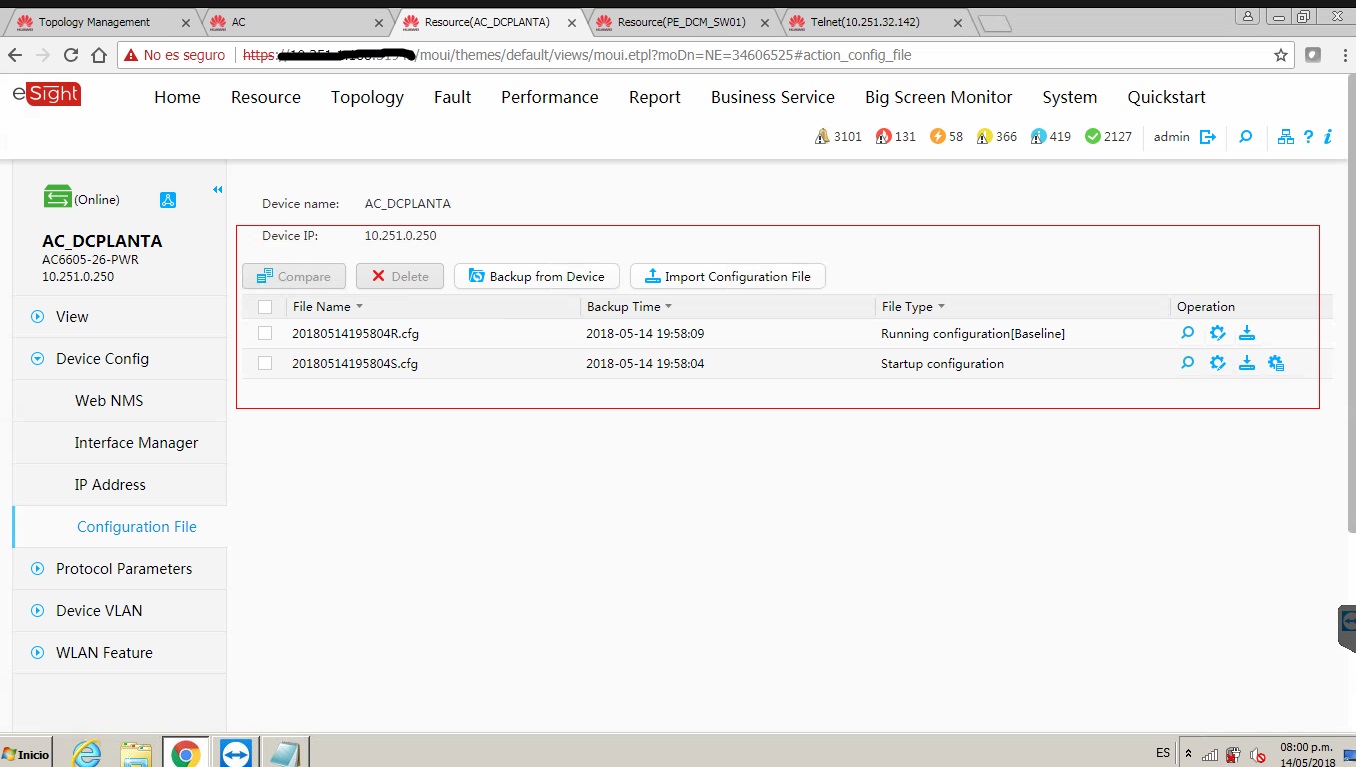Open Internet Explorer from the taskbar

[x=88, y=753]
